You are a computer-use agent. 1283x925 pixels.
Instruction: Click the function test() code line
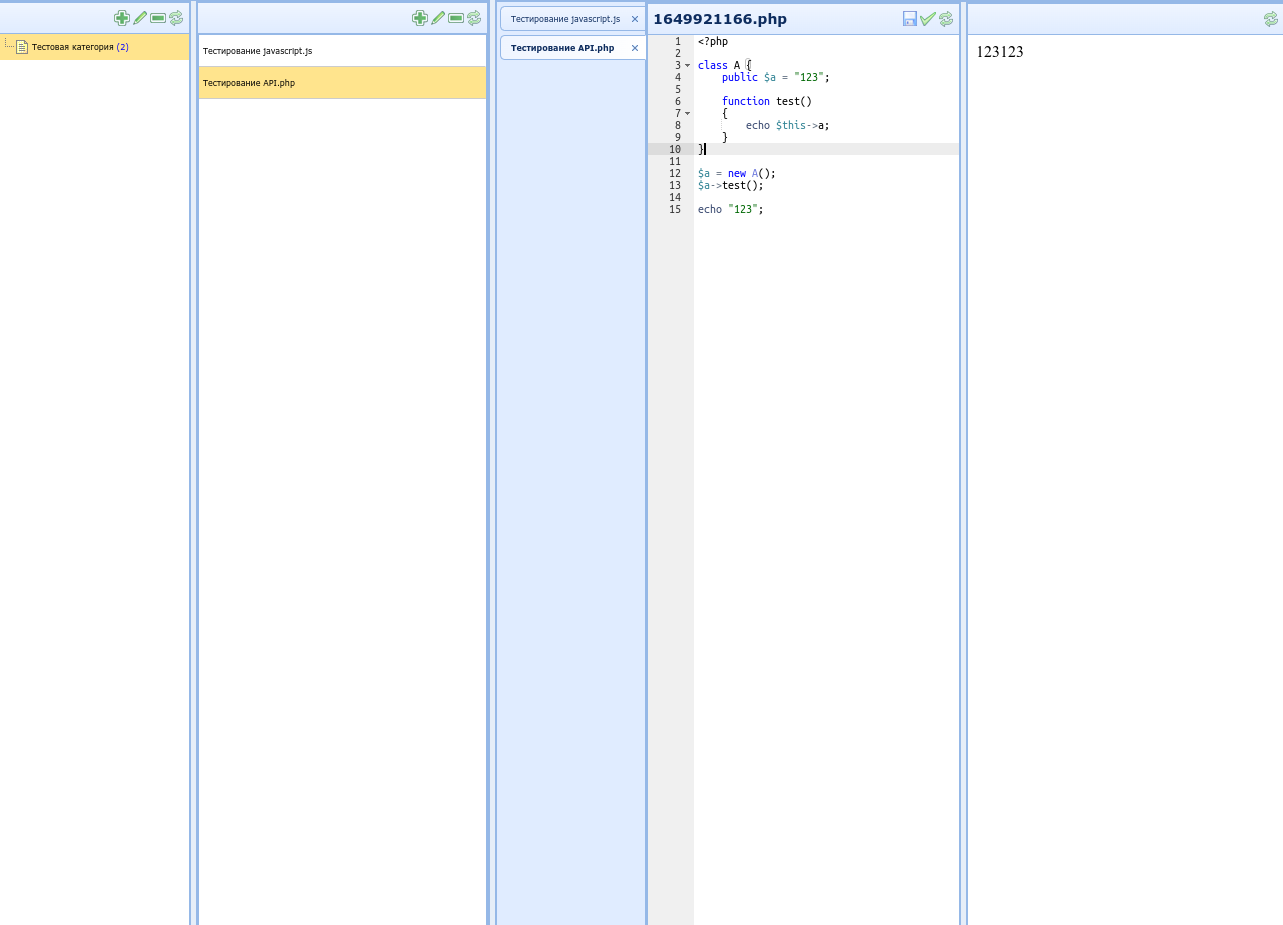[x=767, y=101]
